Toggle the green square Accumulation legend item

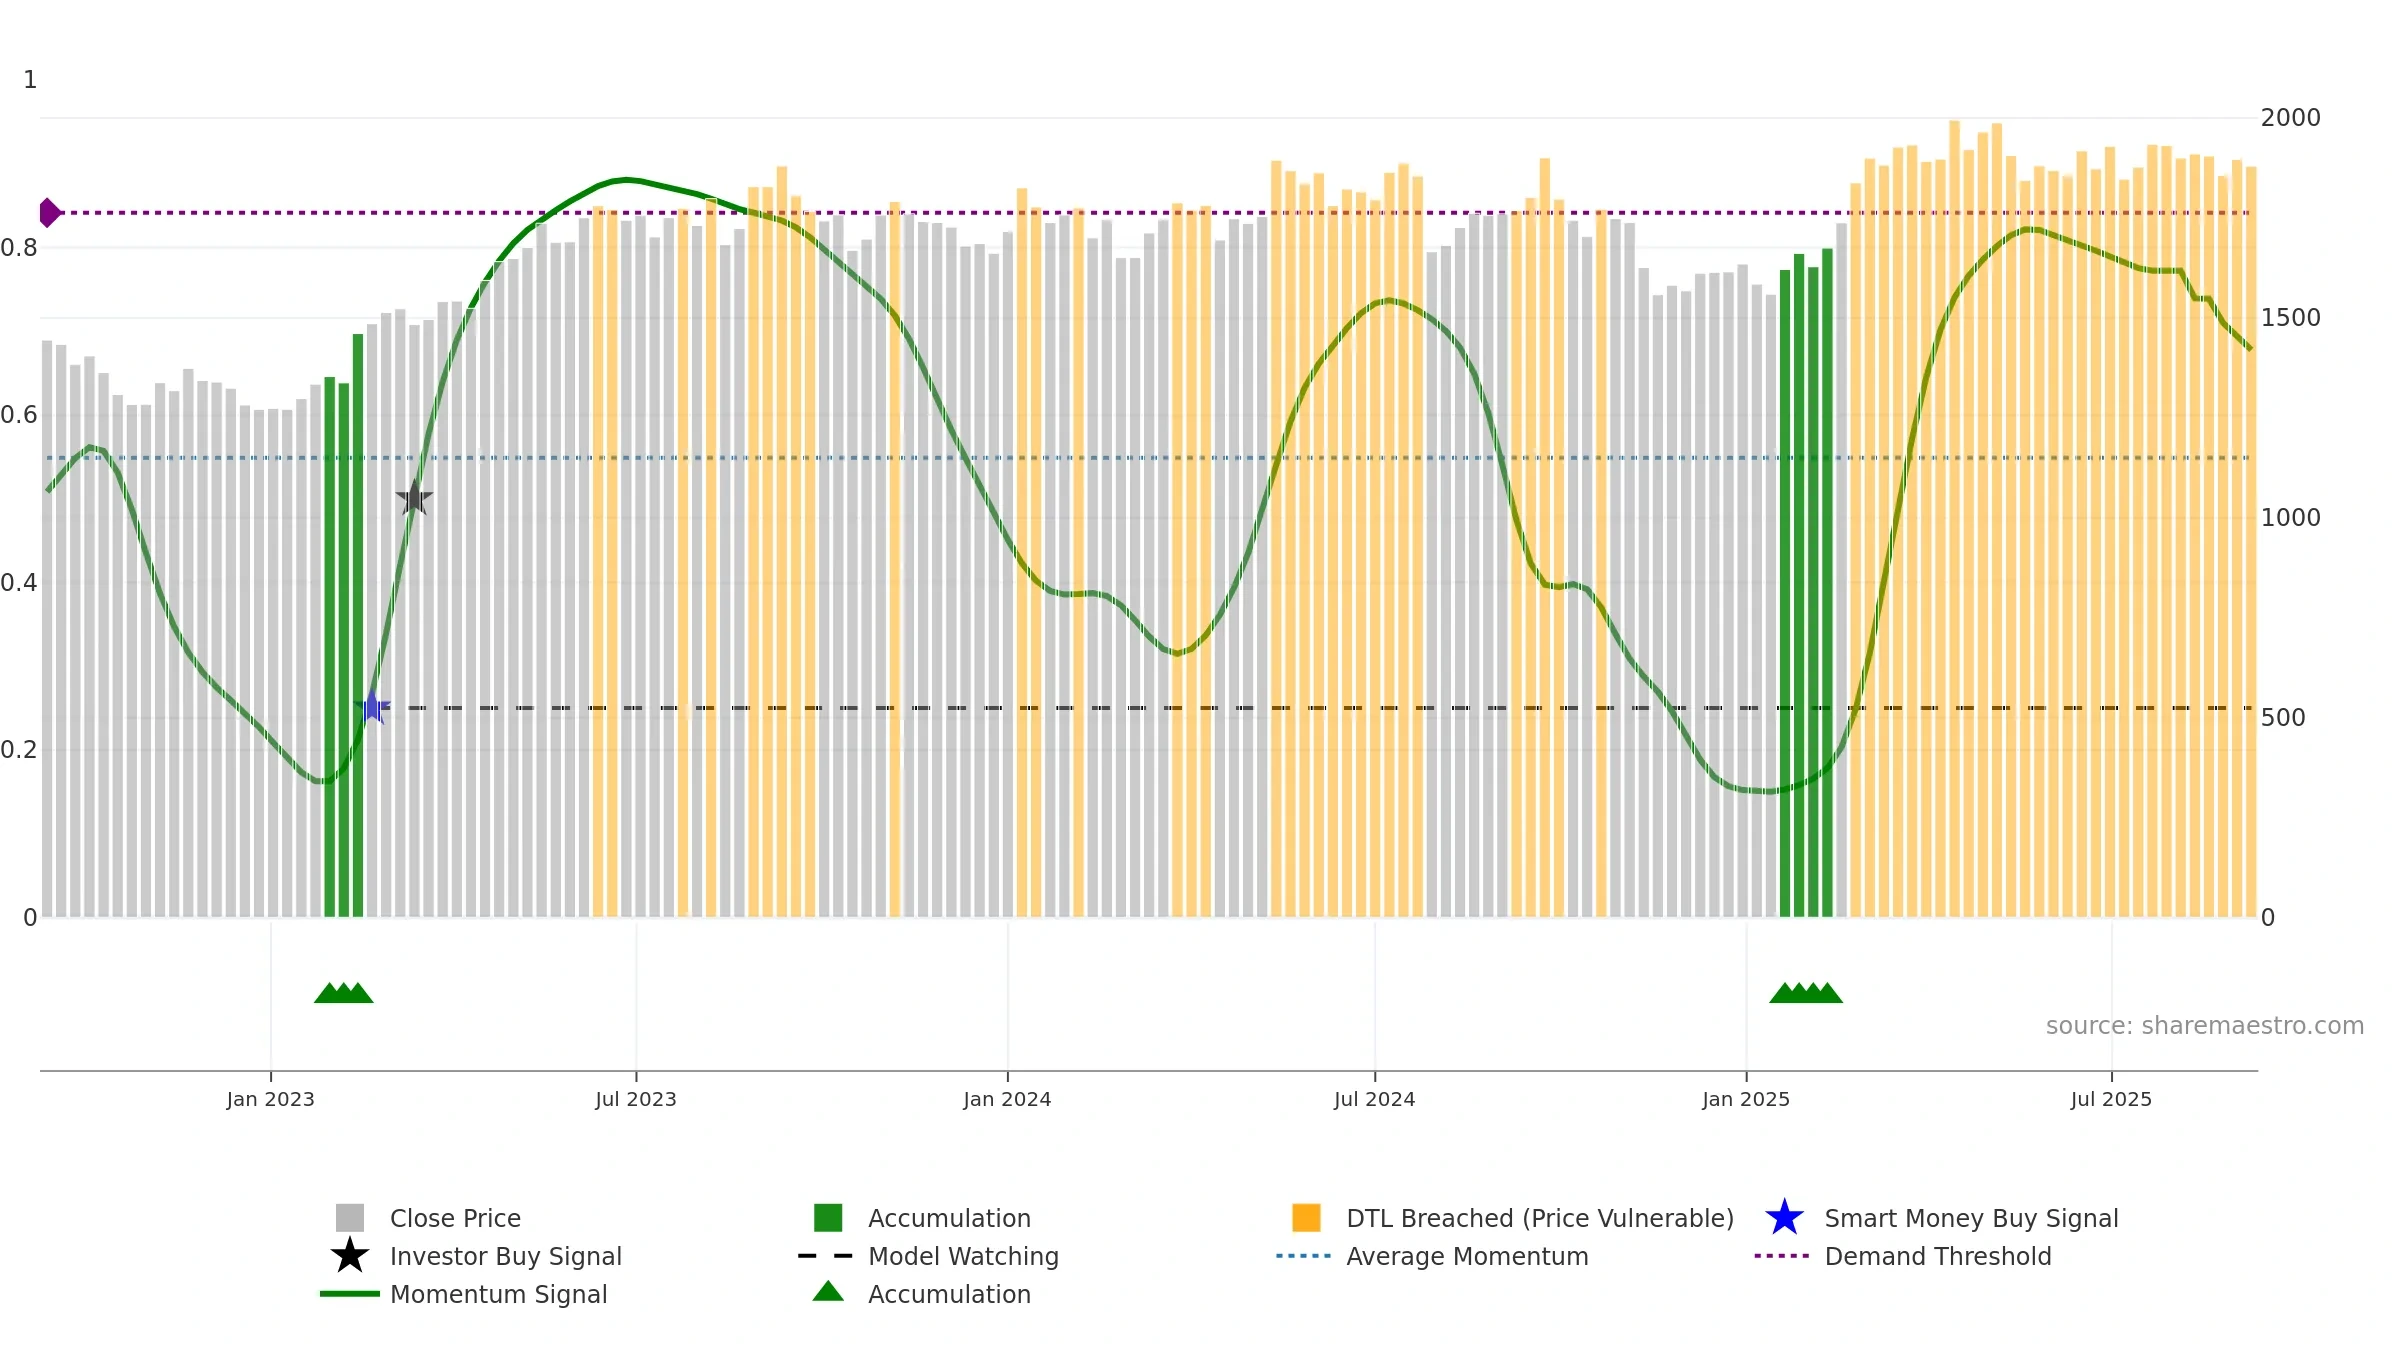click(922, 1218)
